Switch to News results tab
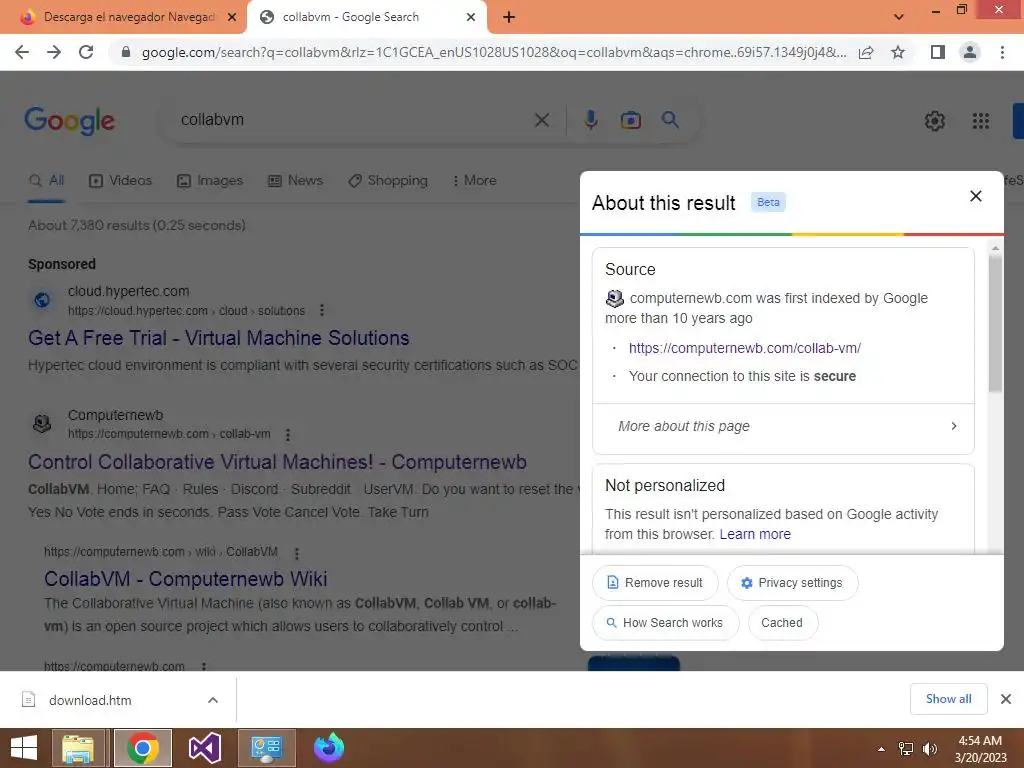Viewport: 1024px width, 768px height. (295, 180)
